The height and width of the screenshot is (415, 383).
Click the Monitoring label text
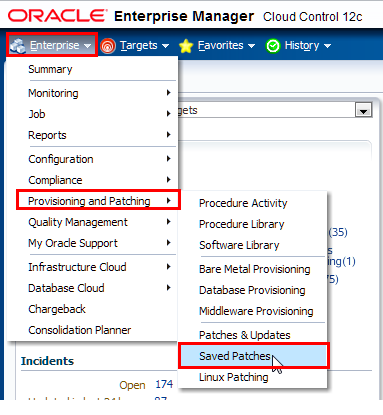coord(53,93)
